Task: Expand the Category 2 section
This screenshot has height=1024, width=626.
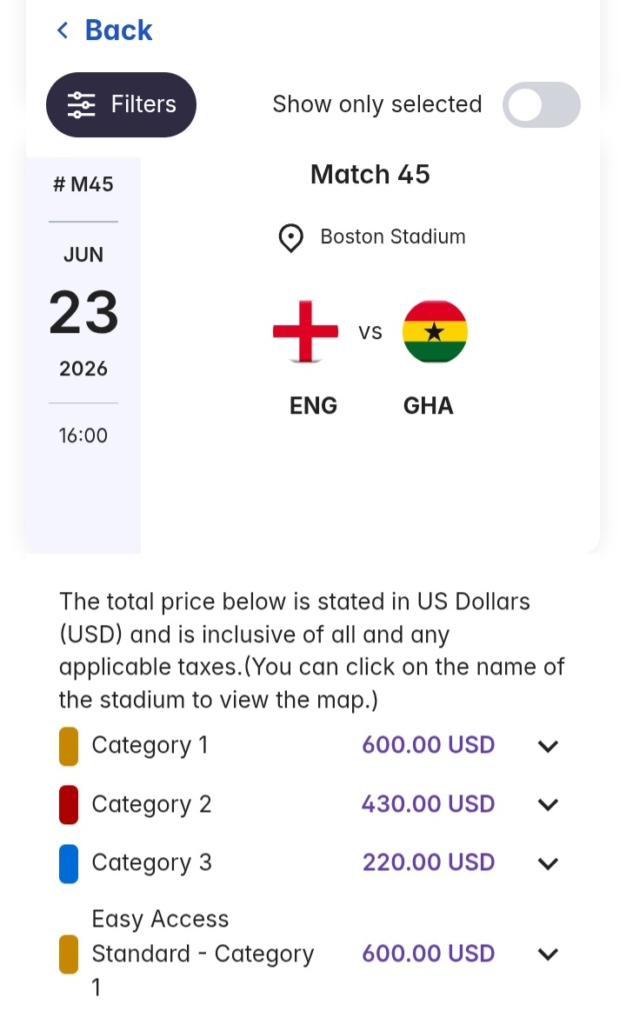Action: [548, 804]
